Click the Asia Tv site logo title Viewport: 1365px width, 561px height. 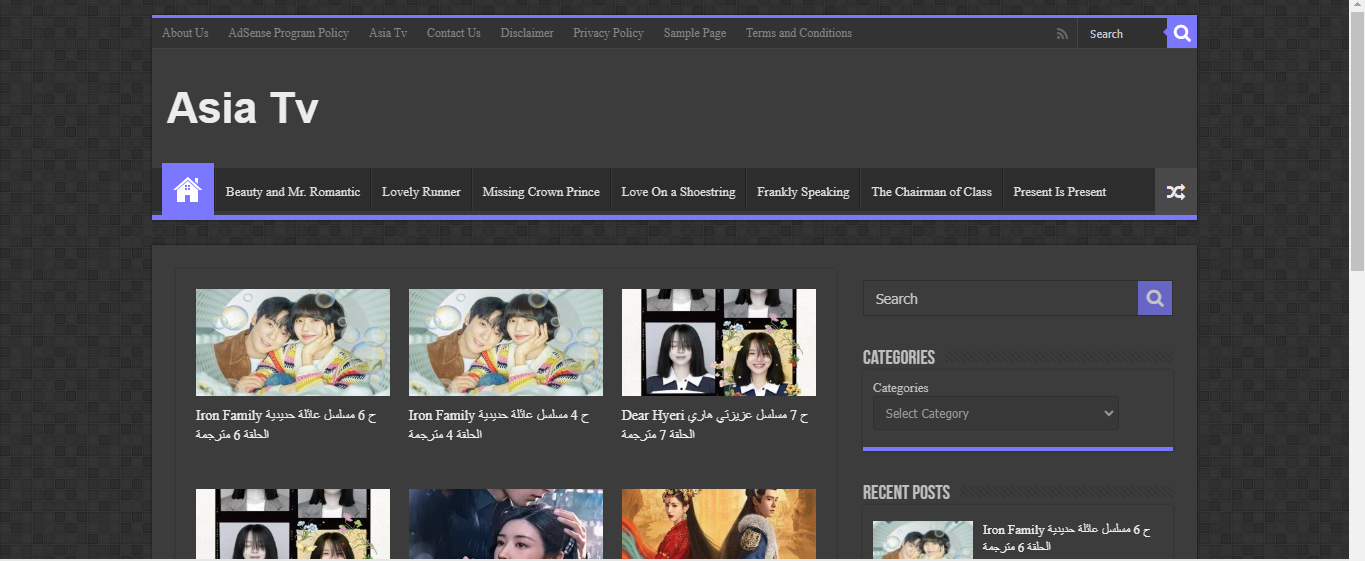242,108
